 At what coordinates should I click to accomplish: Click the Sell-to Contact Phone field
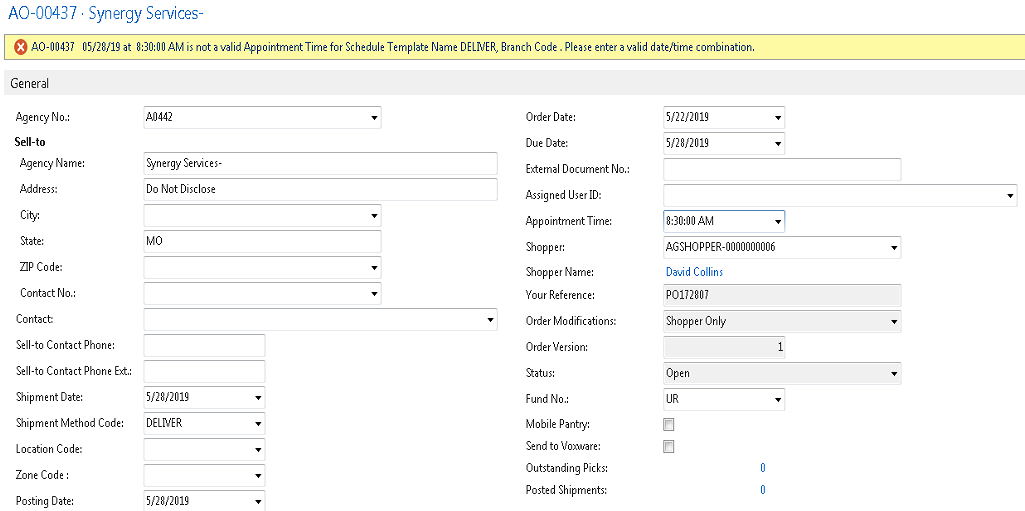[x=204, y=345]
